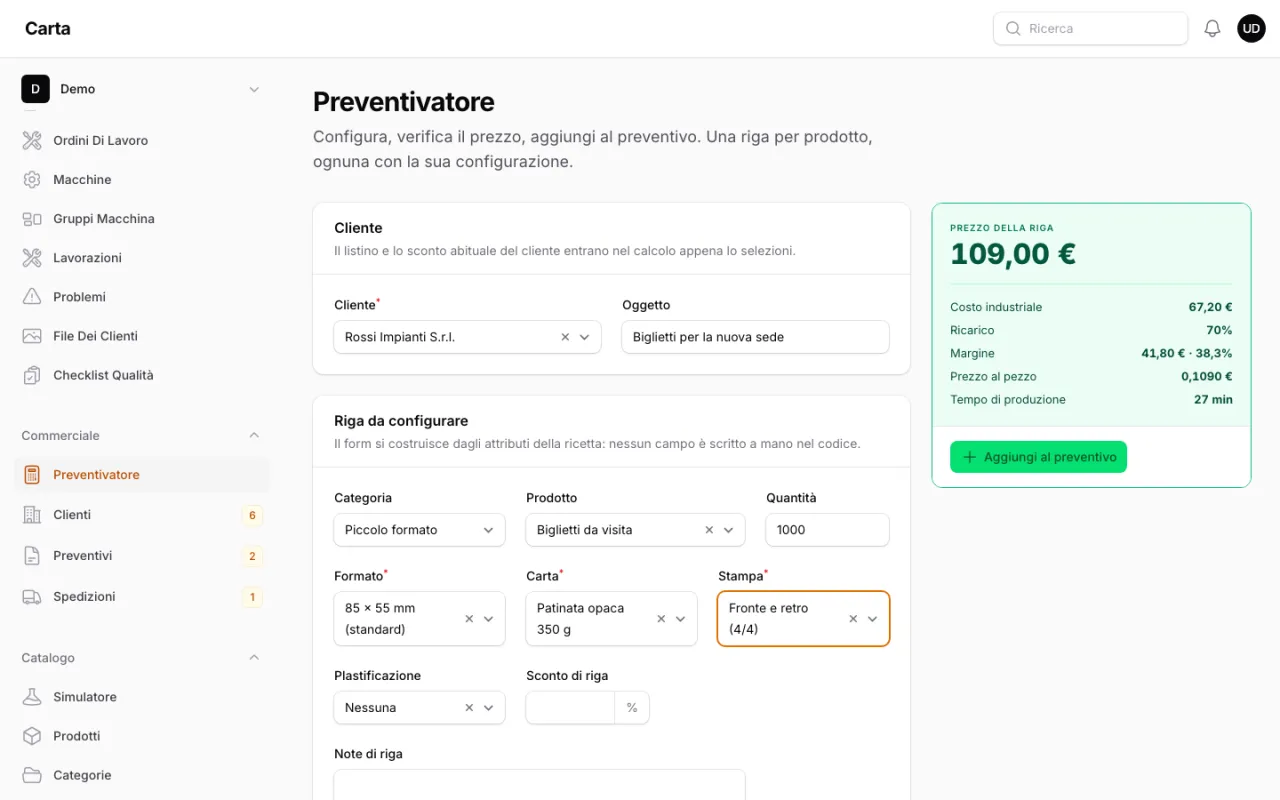Image resolution: width=1280 pixels, height=800 pixels.
Task: Open Spedizioni in the sidebar
Action: (141, 597)
